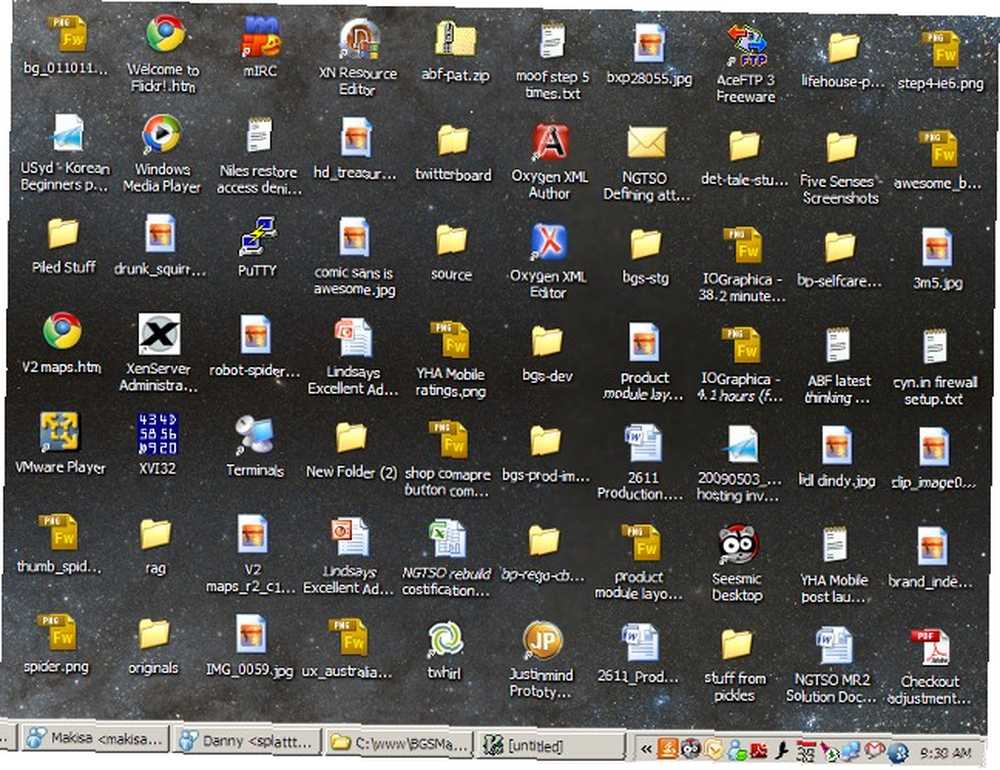Open Seesmic Desktop

click(x=738, y=544)
